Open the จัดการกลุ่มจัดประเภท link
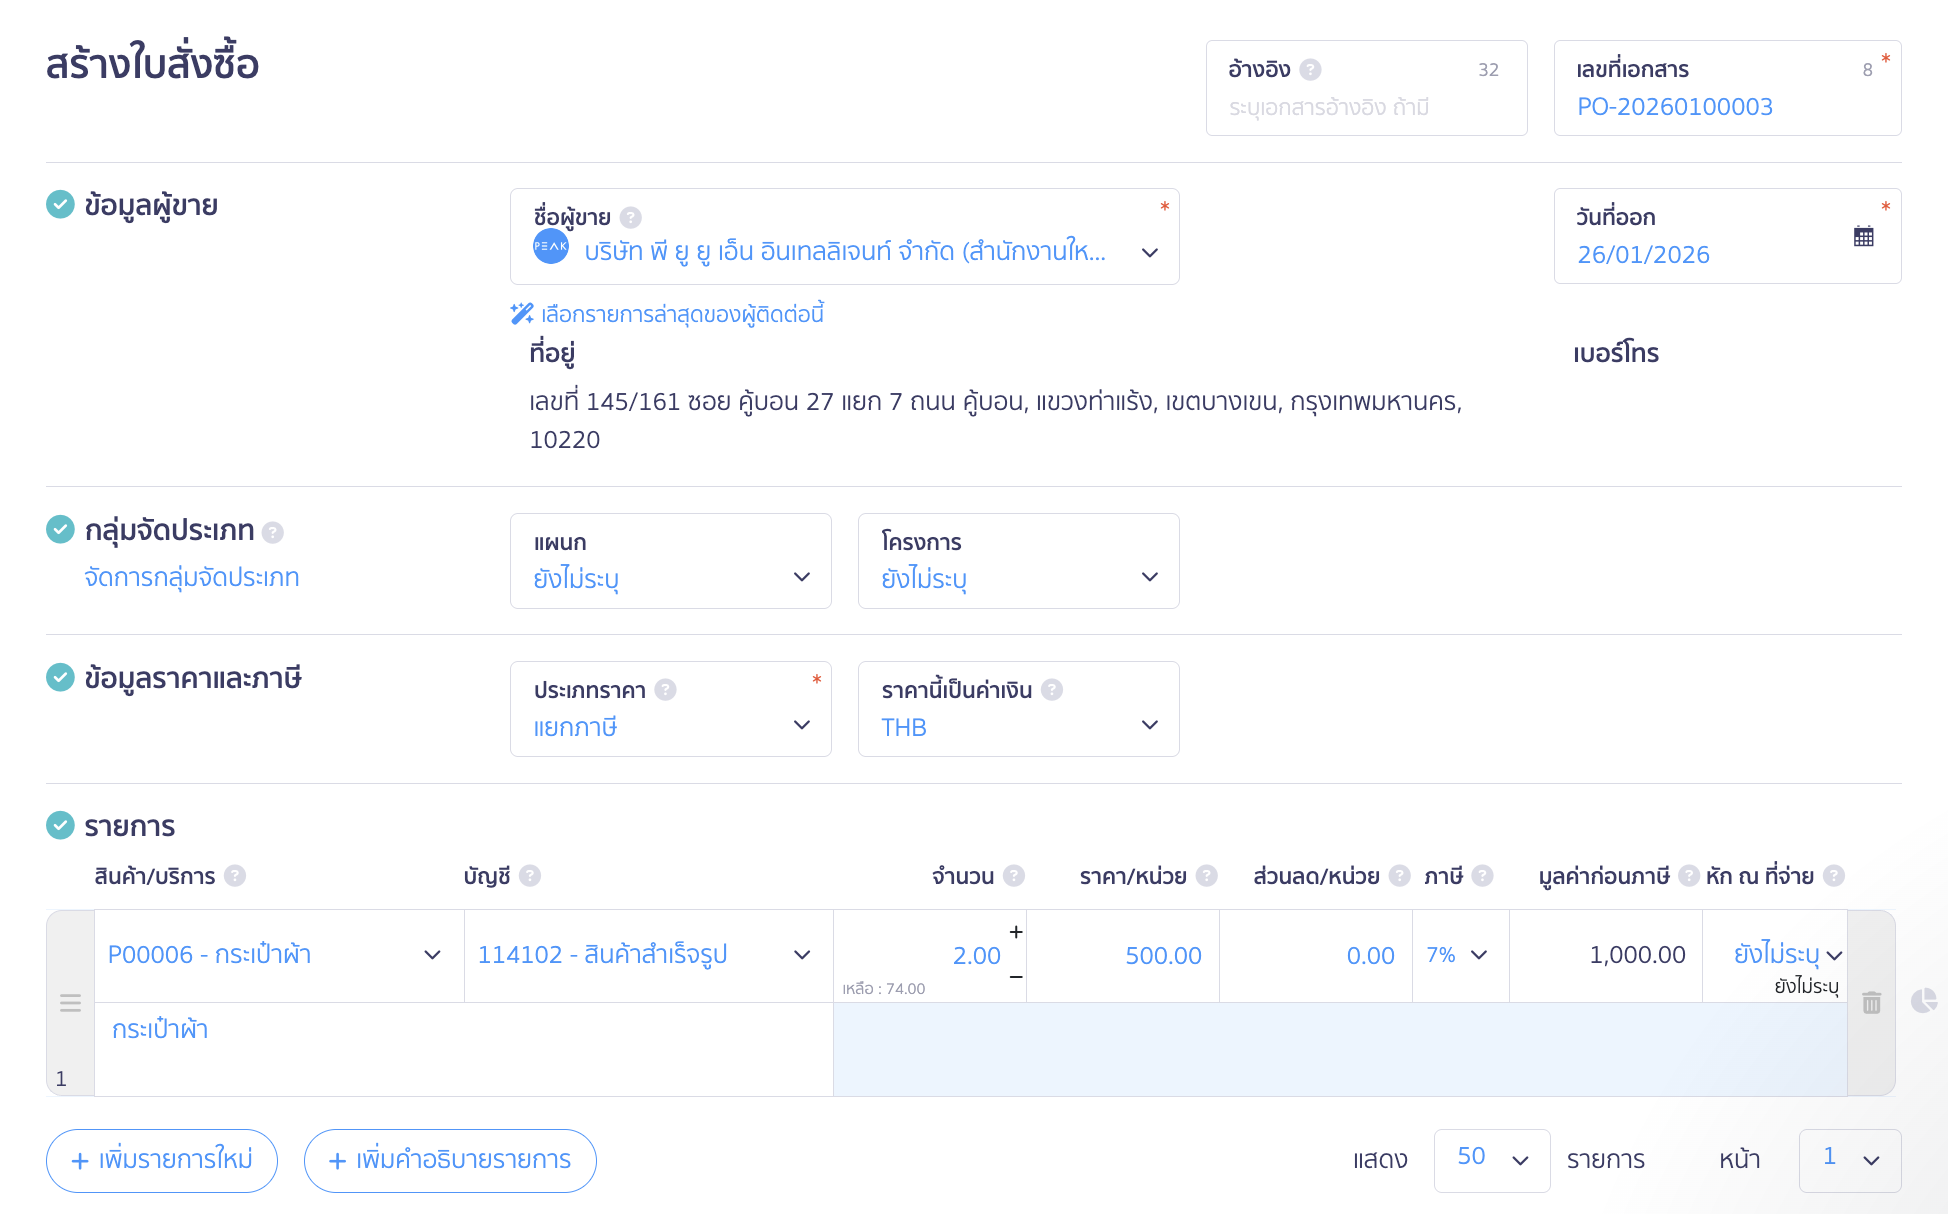This screenshot has width=1948, height=1214. 192,578
